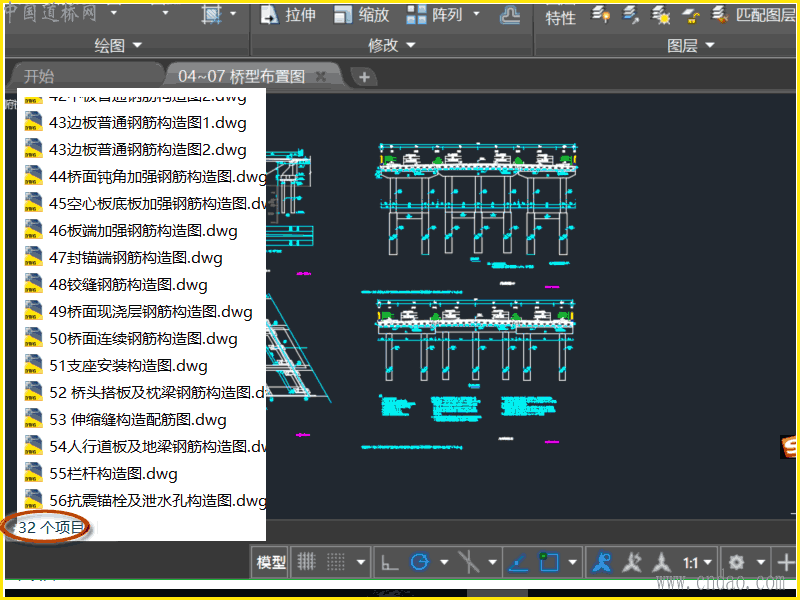Image resolution: width=800 pixels, height=600 pixels.
Task: Open snap mode settings dropdown
Action: click(361, 562)
